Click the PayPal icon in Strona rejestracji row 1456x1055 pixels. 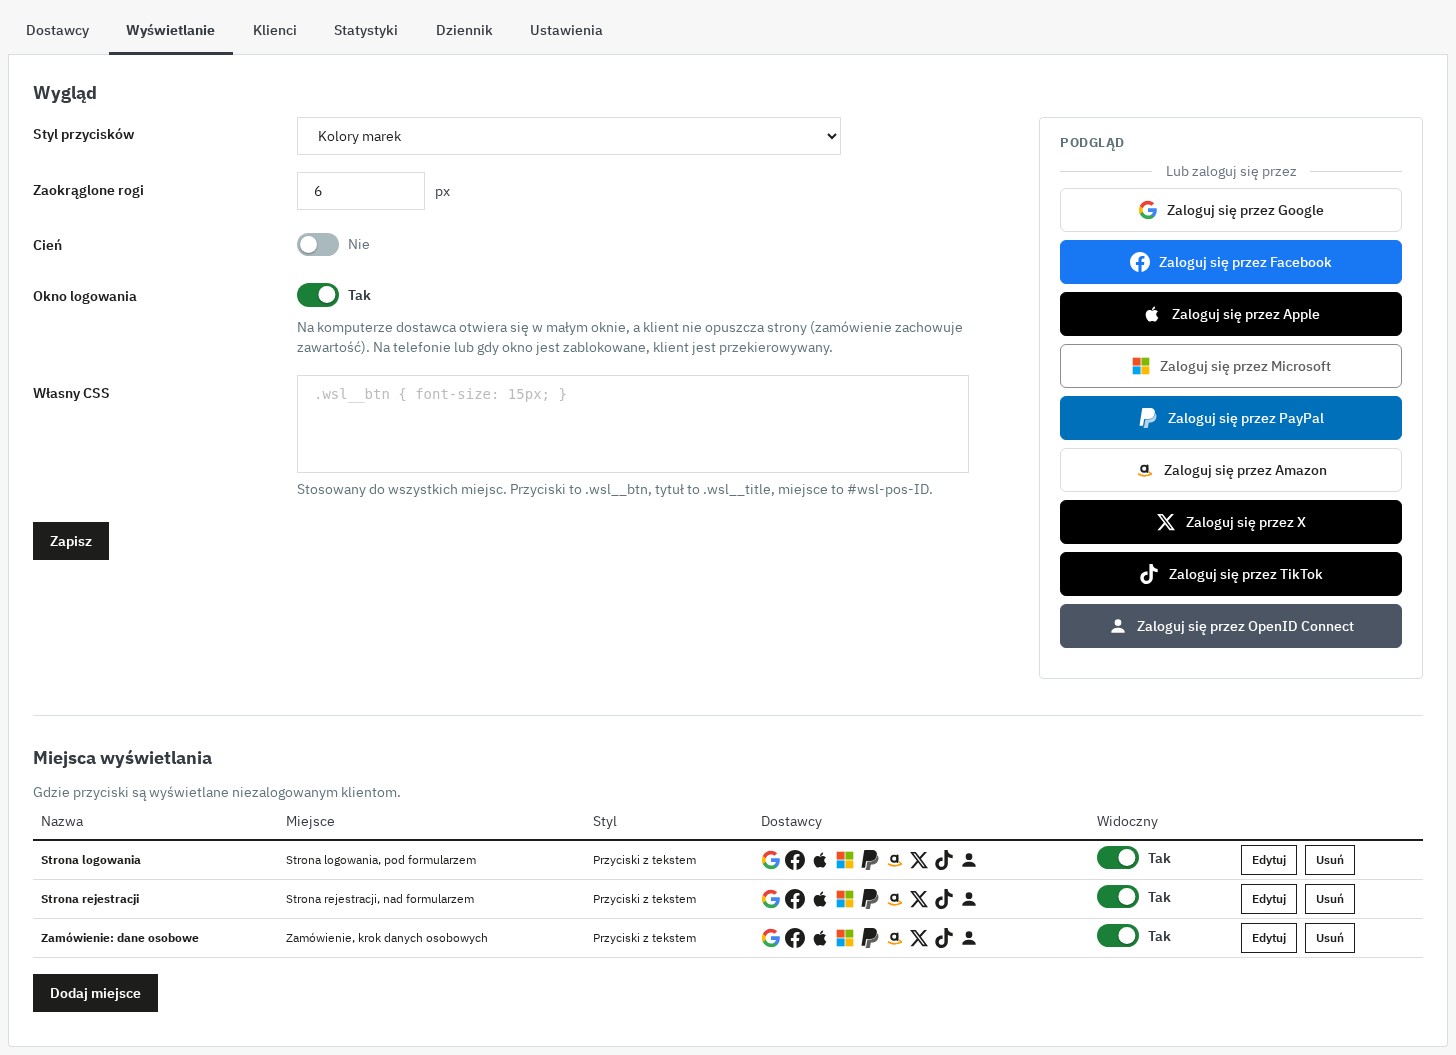(x=870, y=899)
